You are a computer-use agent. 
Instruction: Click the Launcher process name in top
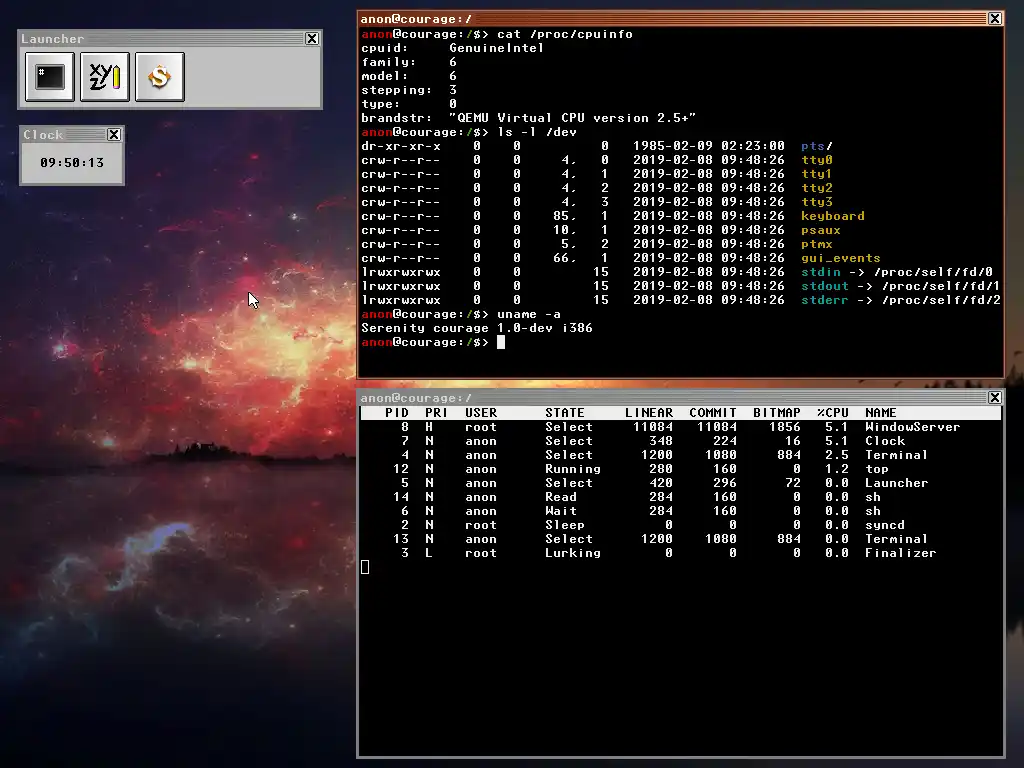(897, 483)
